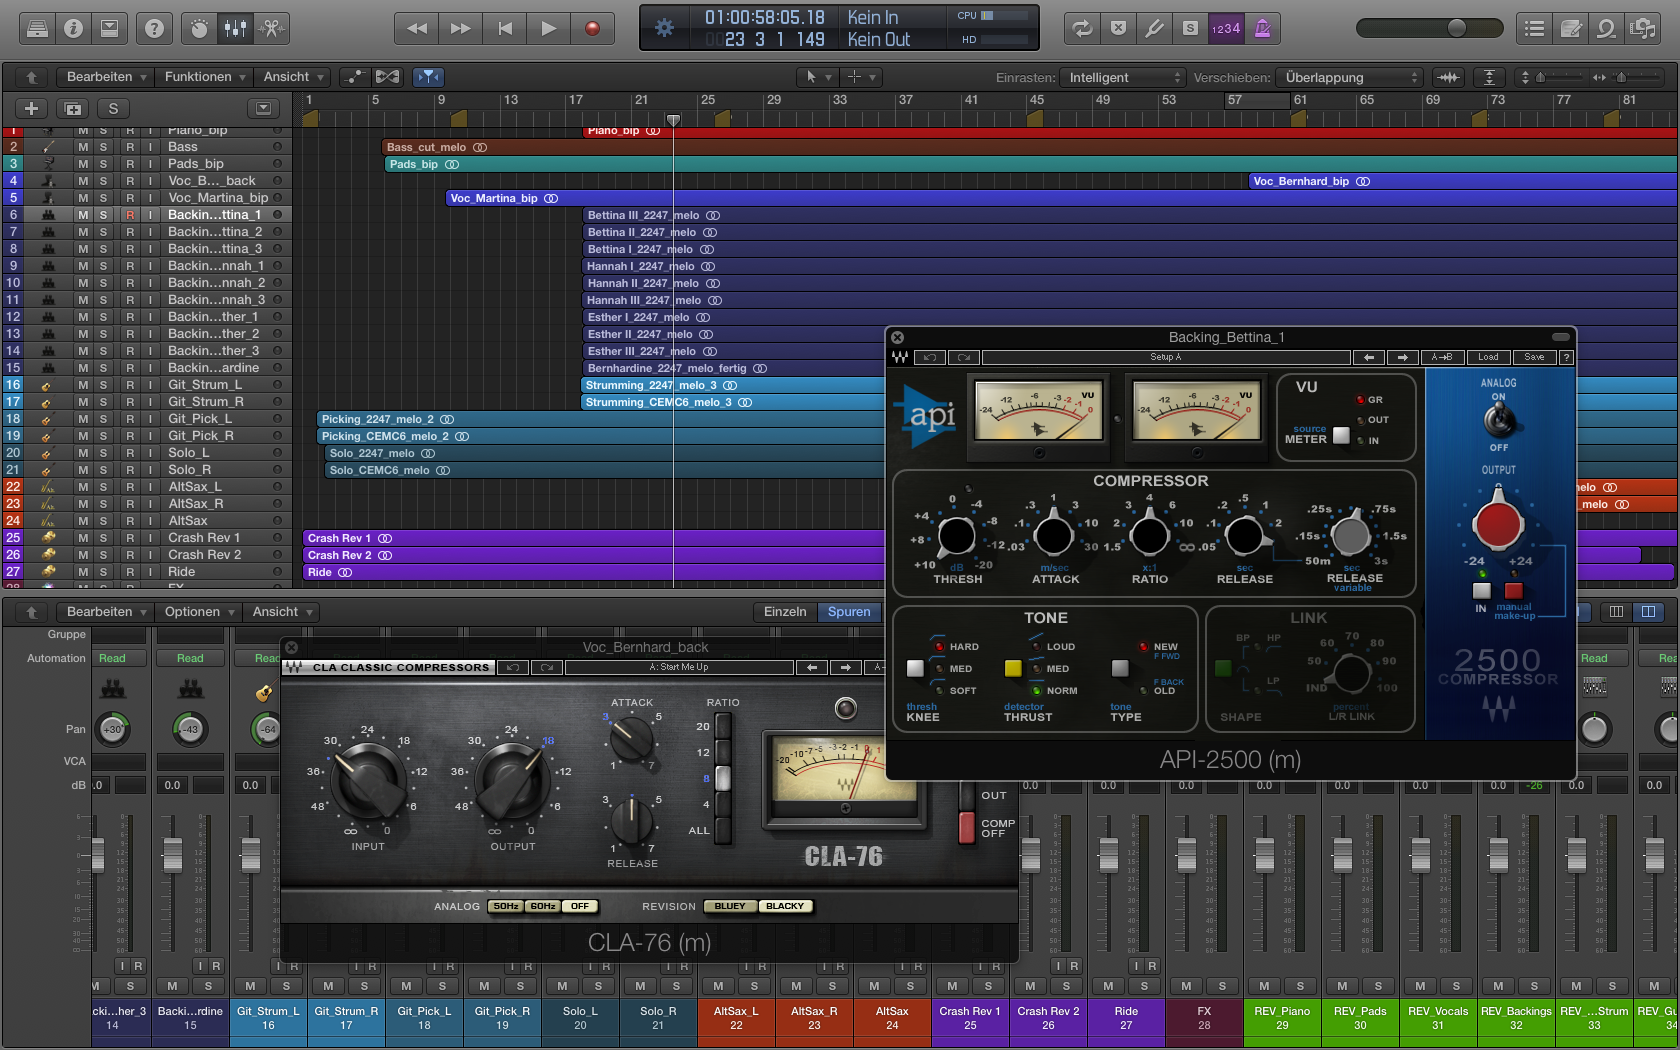Open the Note Pads icon
Screen dimensions: 1680x1050
1570,29
